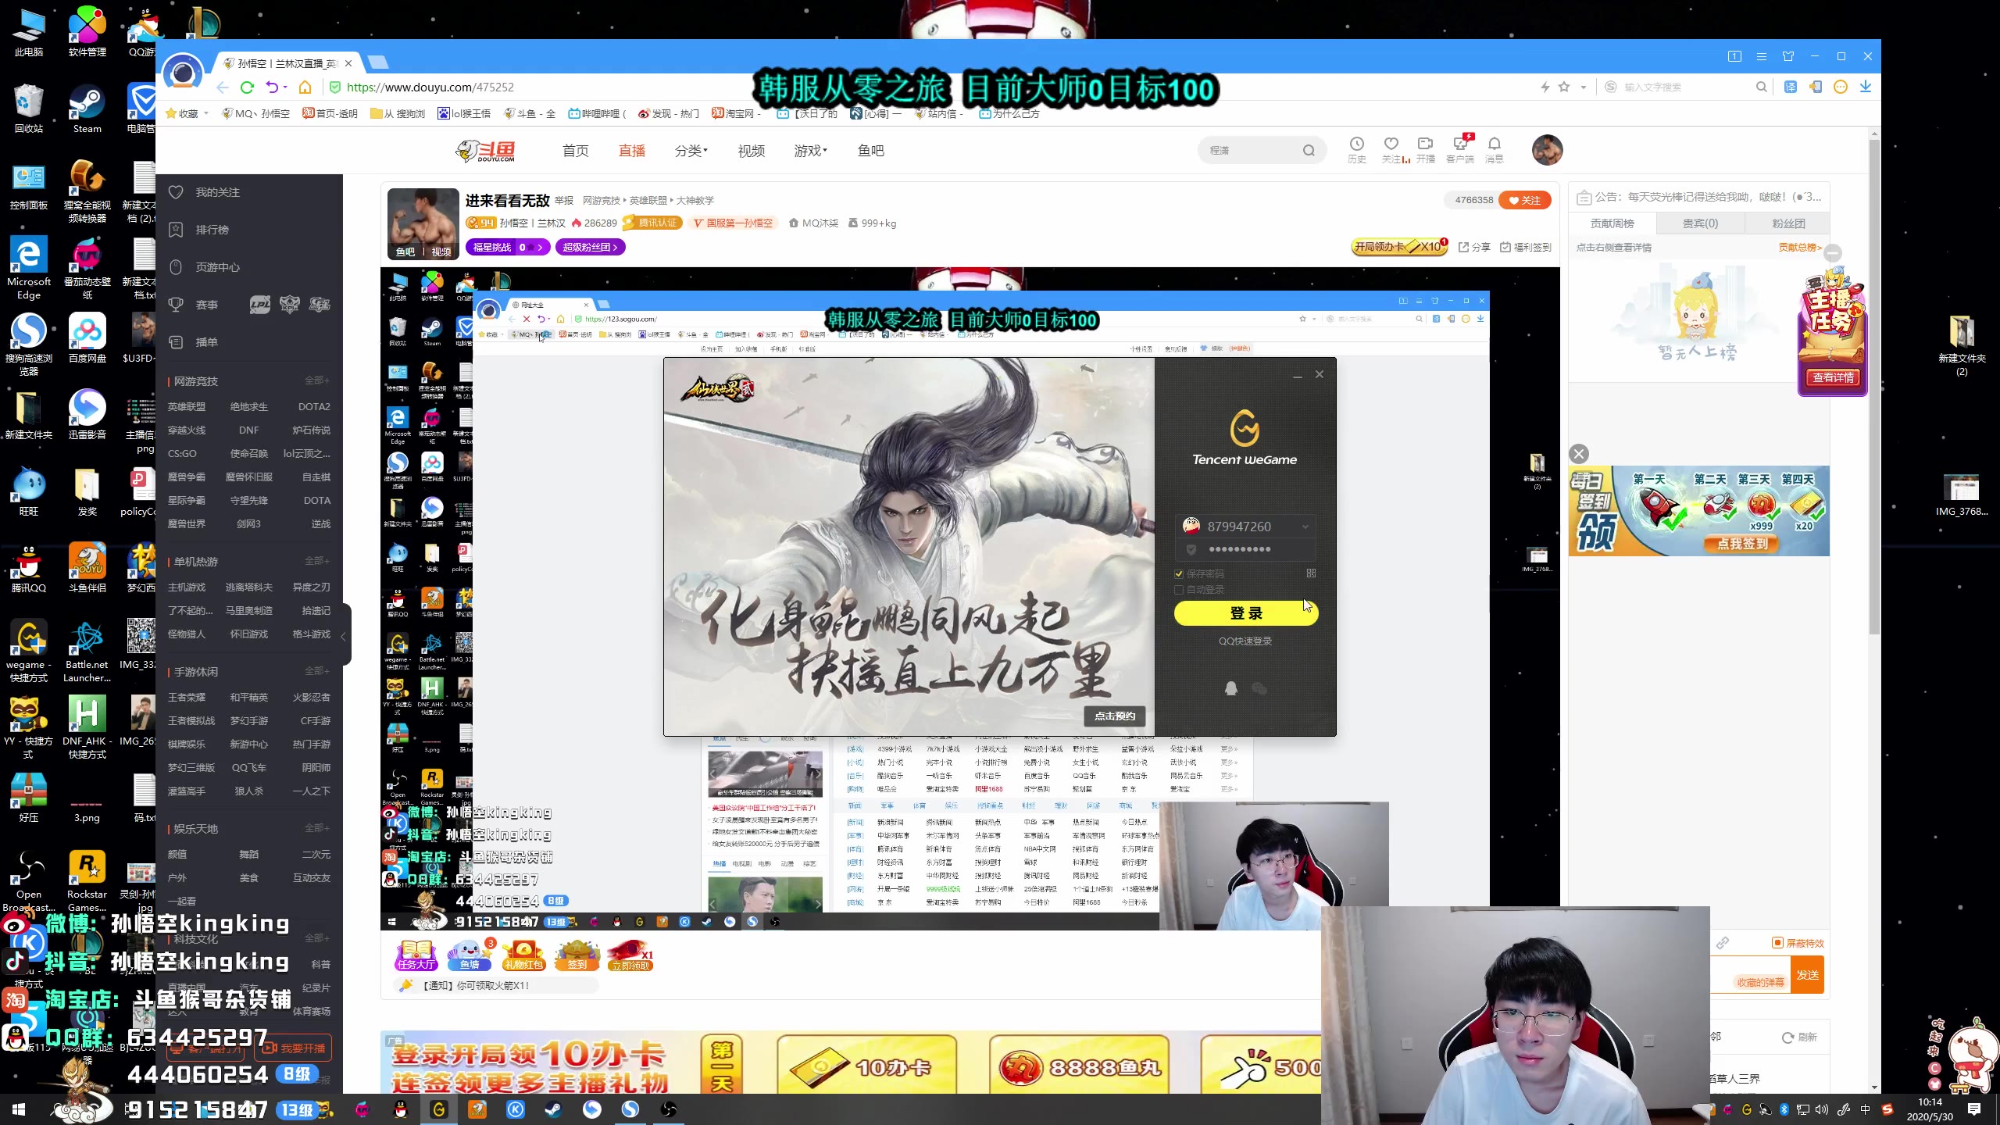Switch to the 贵宾(0) tab
The height and width of the screenshot is (1125, 2000).
(1699, 223)
